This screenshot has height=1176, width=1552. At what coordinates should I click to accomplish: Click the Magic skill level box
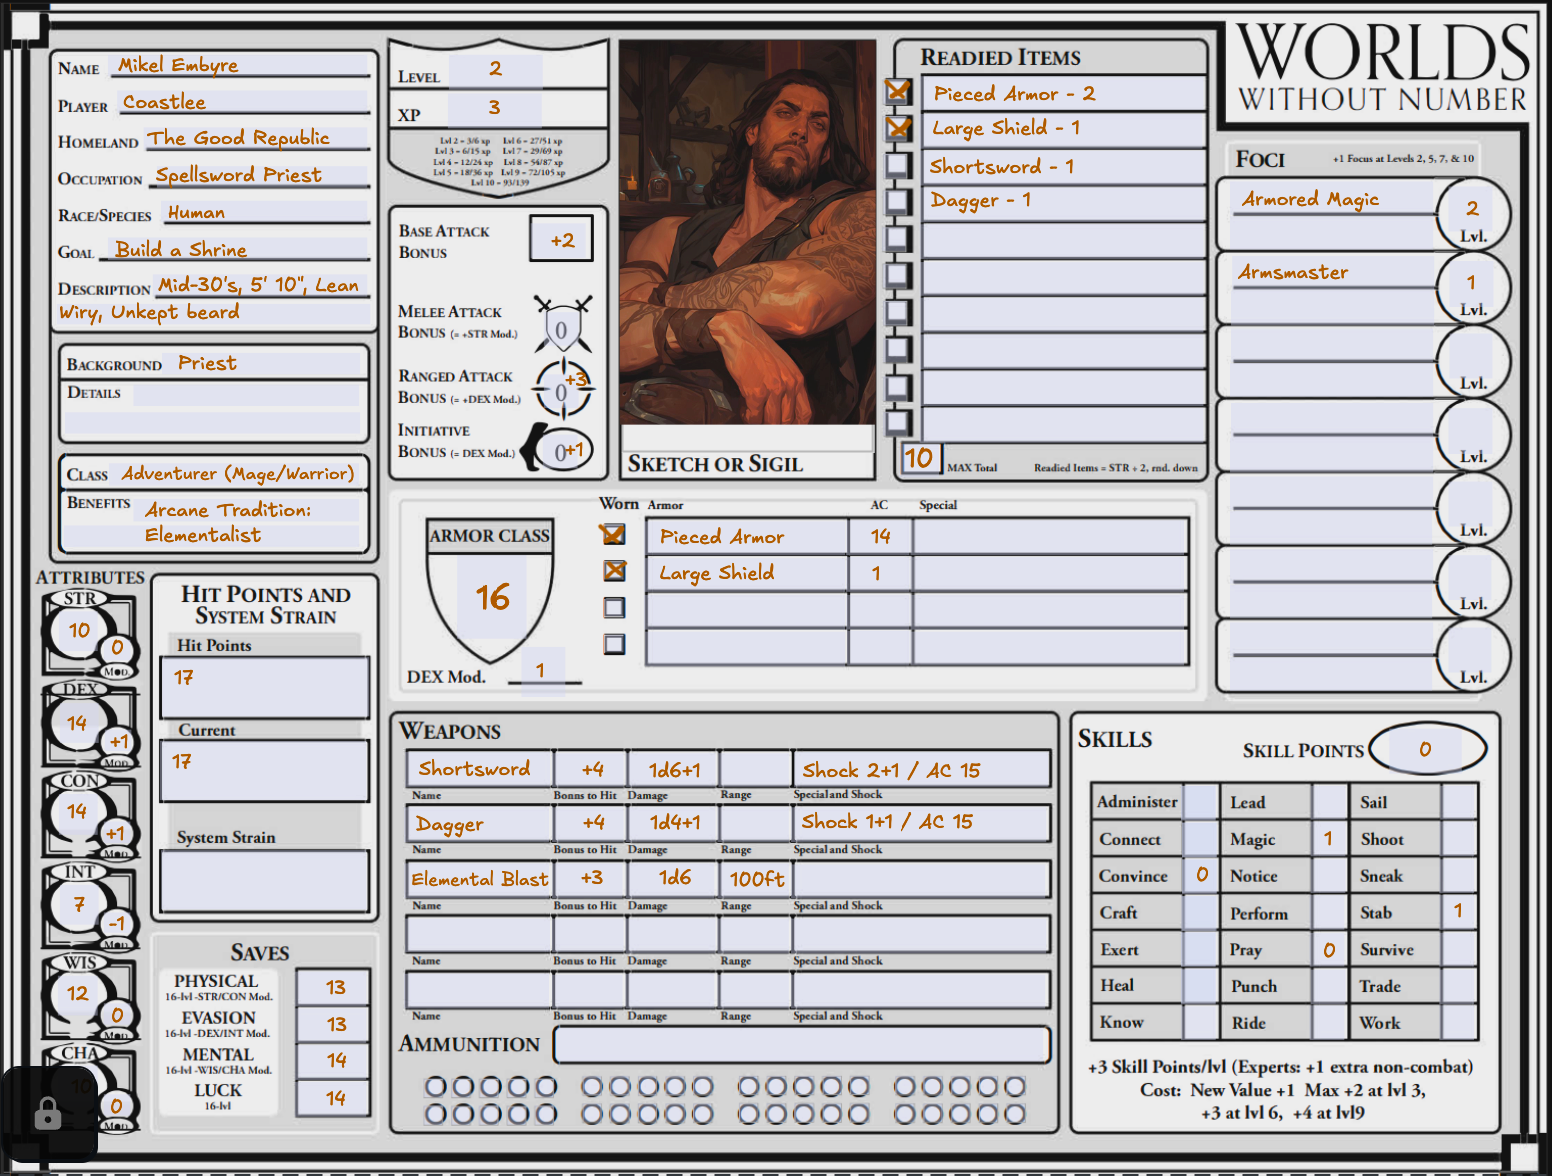[x=1328, y=839]
